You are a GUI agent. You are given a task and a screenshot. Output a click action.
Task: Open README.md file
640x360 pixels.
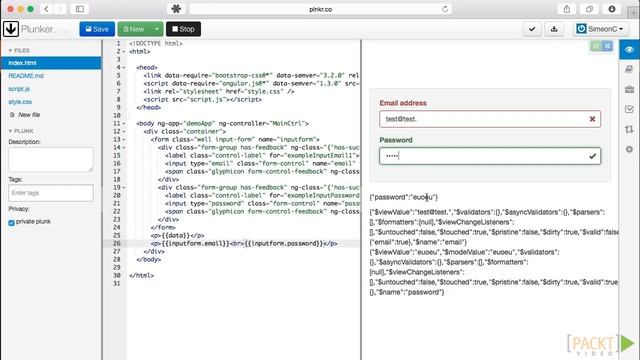click(x=26, y=76)
